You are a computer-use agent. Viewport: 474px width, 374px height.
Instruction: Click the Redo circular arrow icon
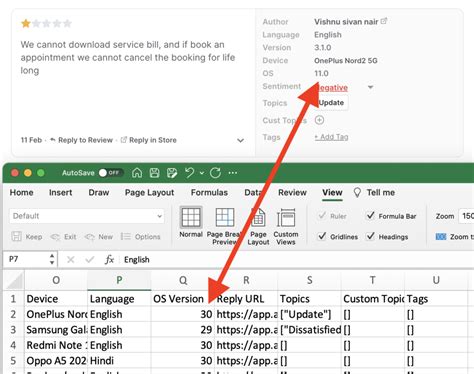point(215,173)
